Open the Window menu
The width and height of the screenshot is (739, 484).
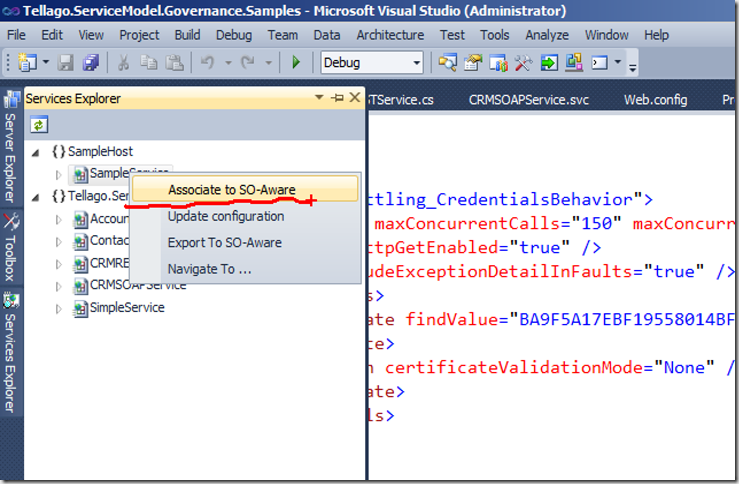pos(607,35)
